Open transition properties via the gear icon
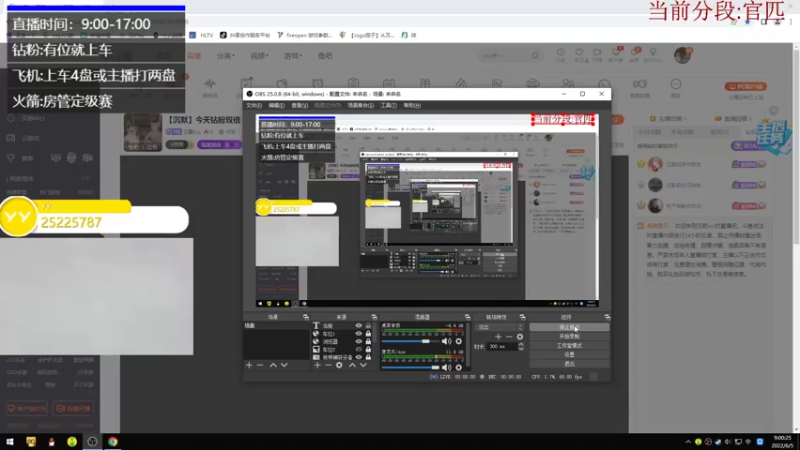The image size is (800, 450). (x=520, y=337)
